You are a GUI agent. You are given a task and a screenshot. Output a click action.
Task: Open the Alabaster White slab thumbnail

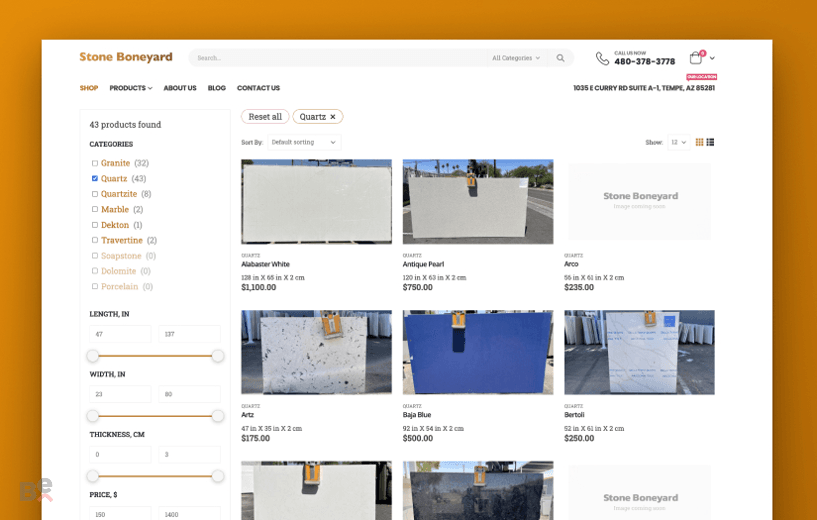click(x=316, y=202)
